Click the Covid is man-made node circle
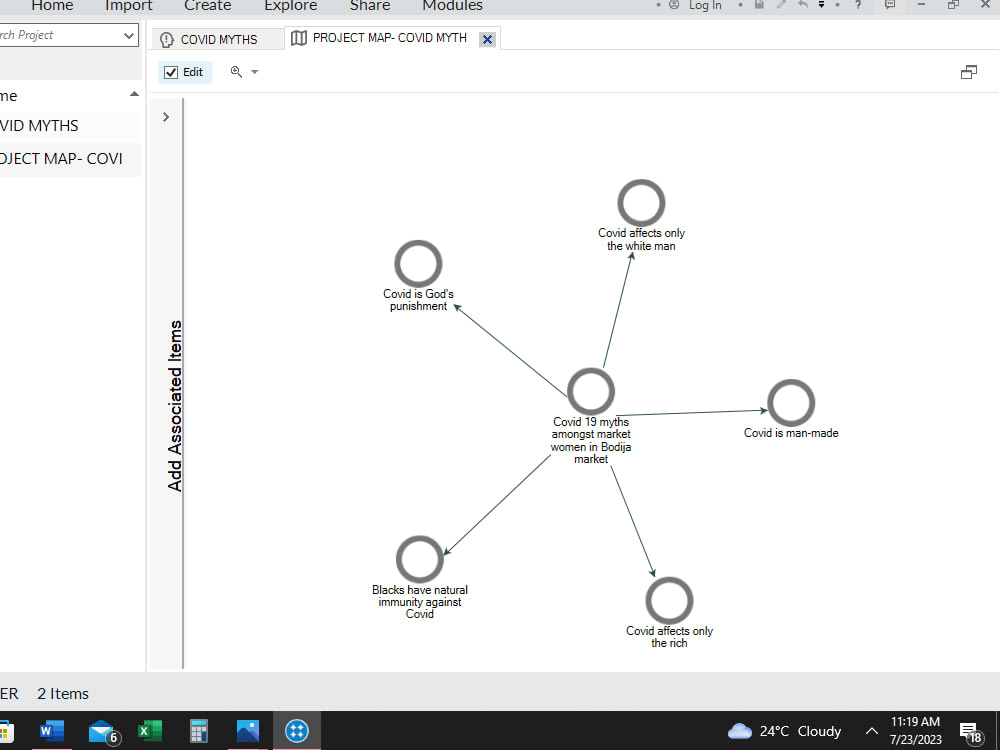This screenshot has width=1000, height=750. click(790, 403)
